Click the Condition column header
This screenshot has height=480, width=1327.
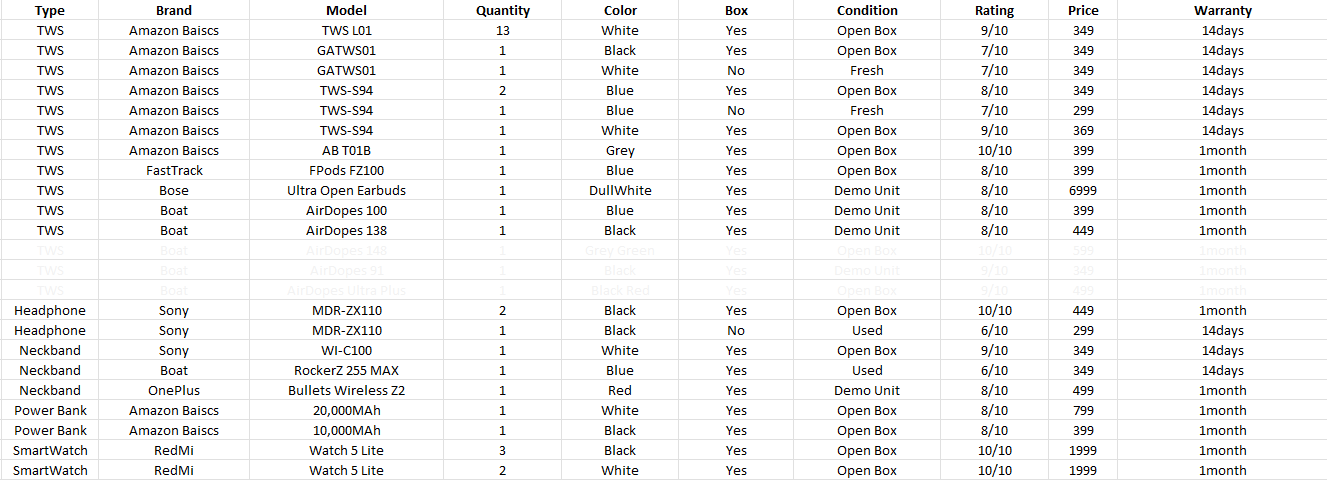click(x=867, y=10)
